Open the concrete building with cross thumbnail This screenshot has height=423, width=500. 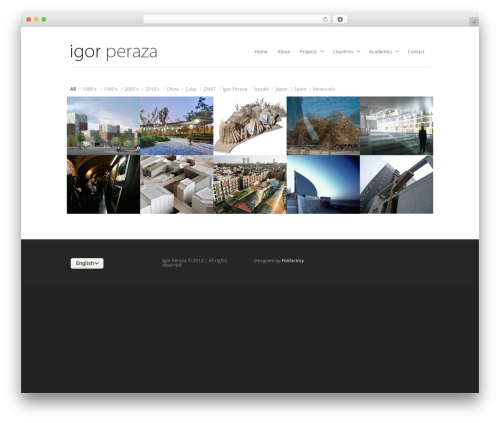[397, 184]
